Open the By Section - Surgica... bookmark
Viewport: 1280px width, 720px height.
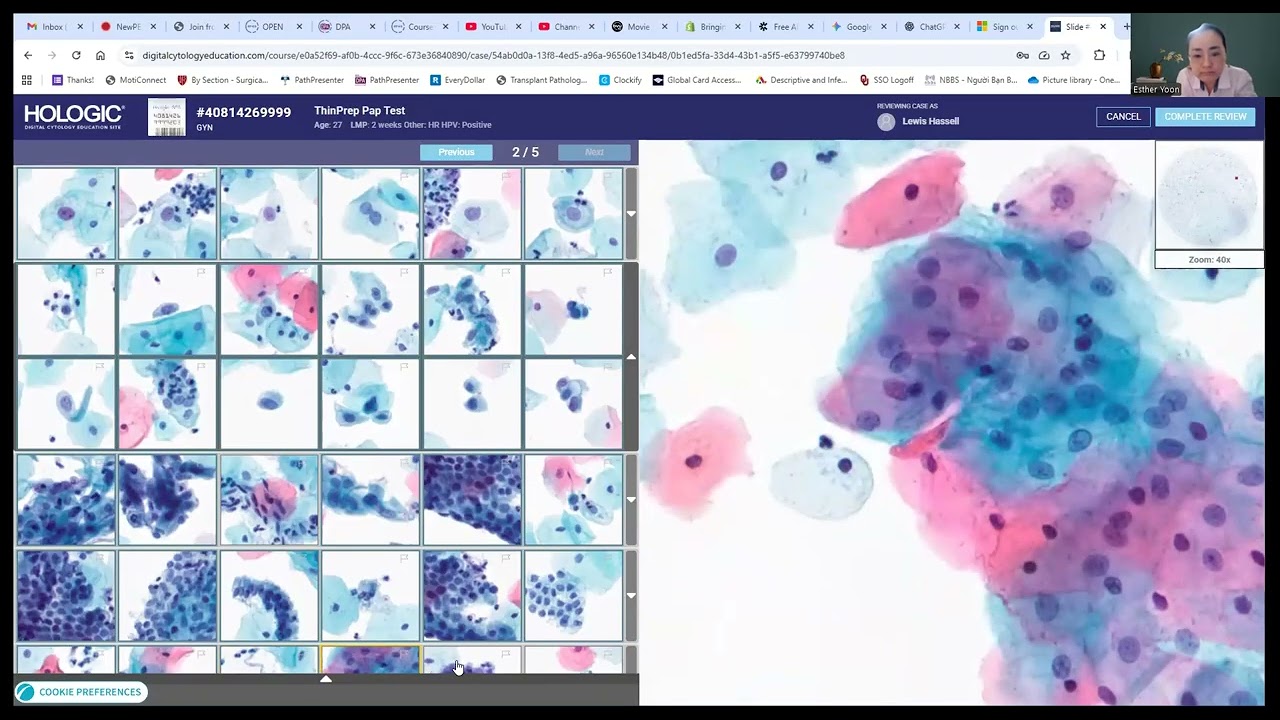coord(223,80)
